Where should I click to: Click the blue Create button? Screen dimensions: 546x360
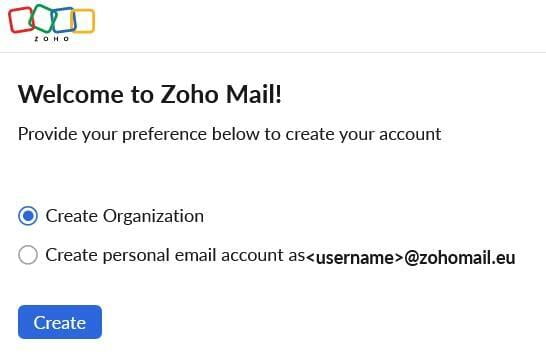60,322
